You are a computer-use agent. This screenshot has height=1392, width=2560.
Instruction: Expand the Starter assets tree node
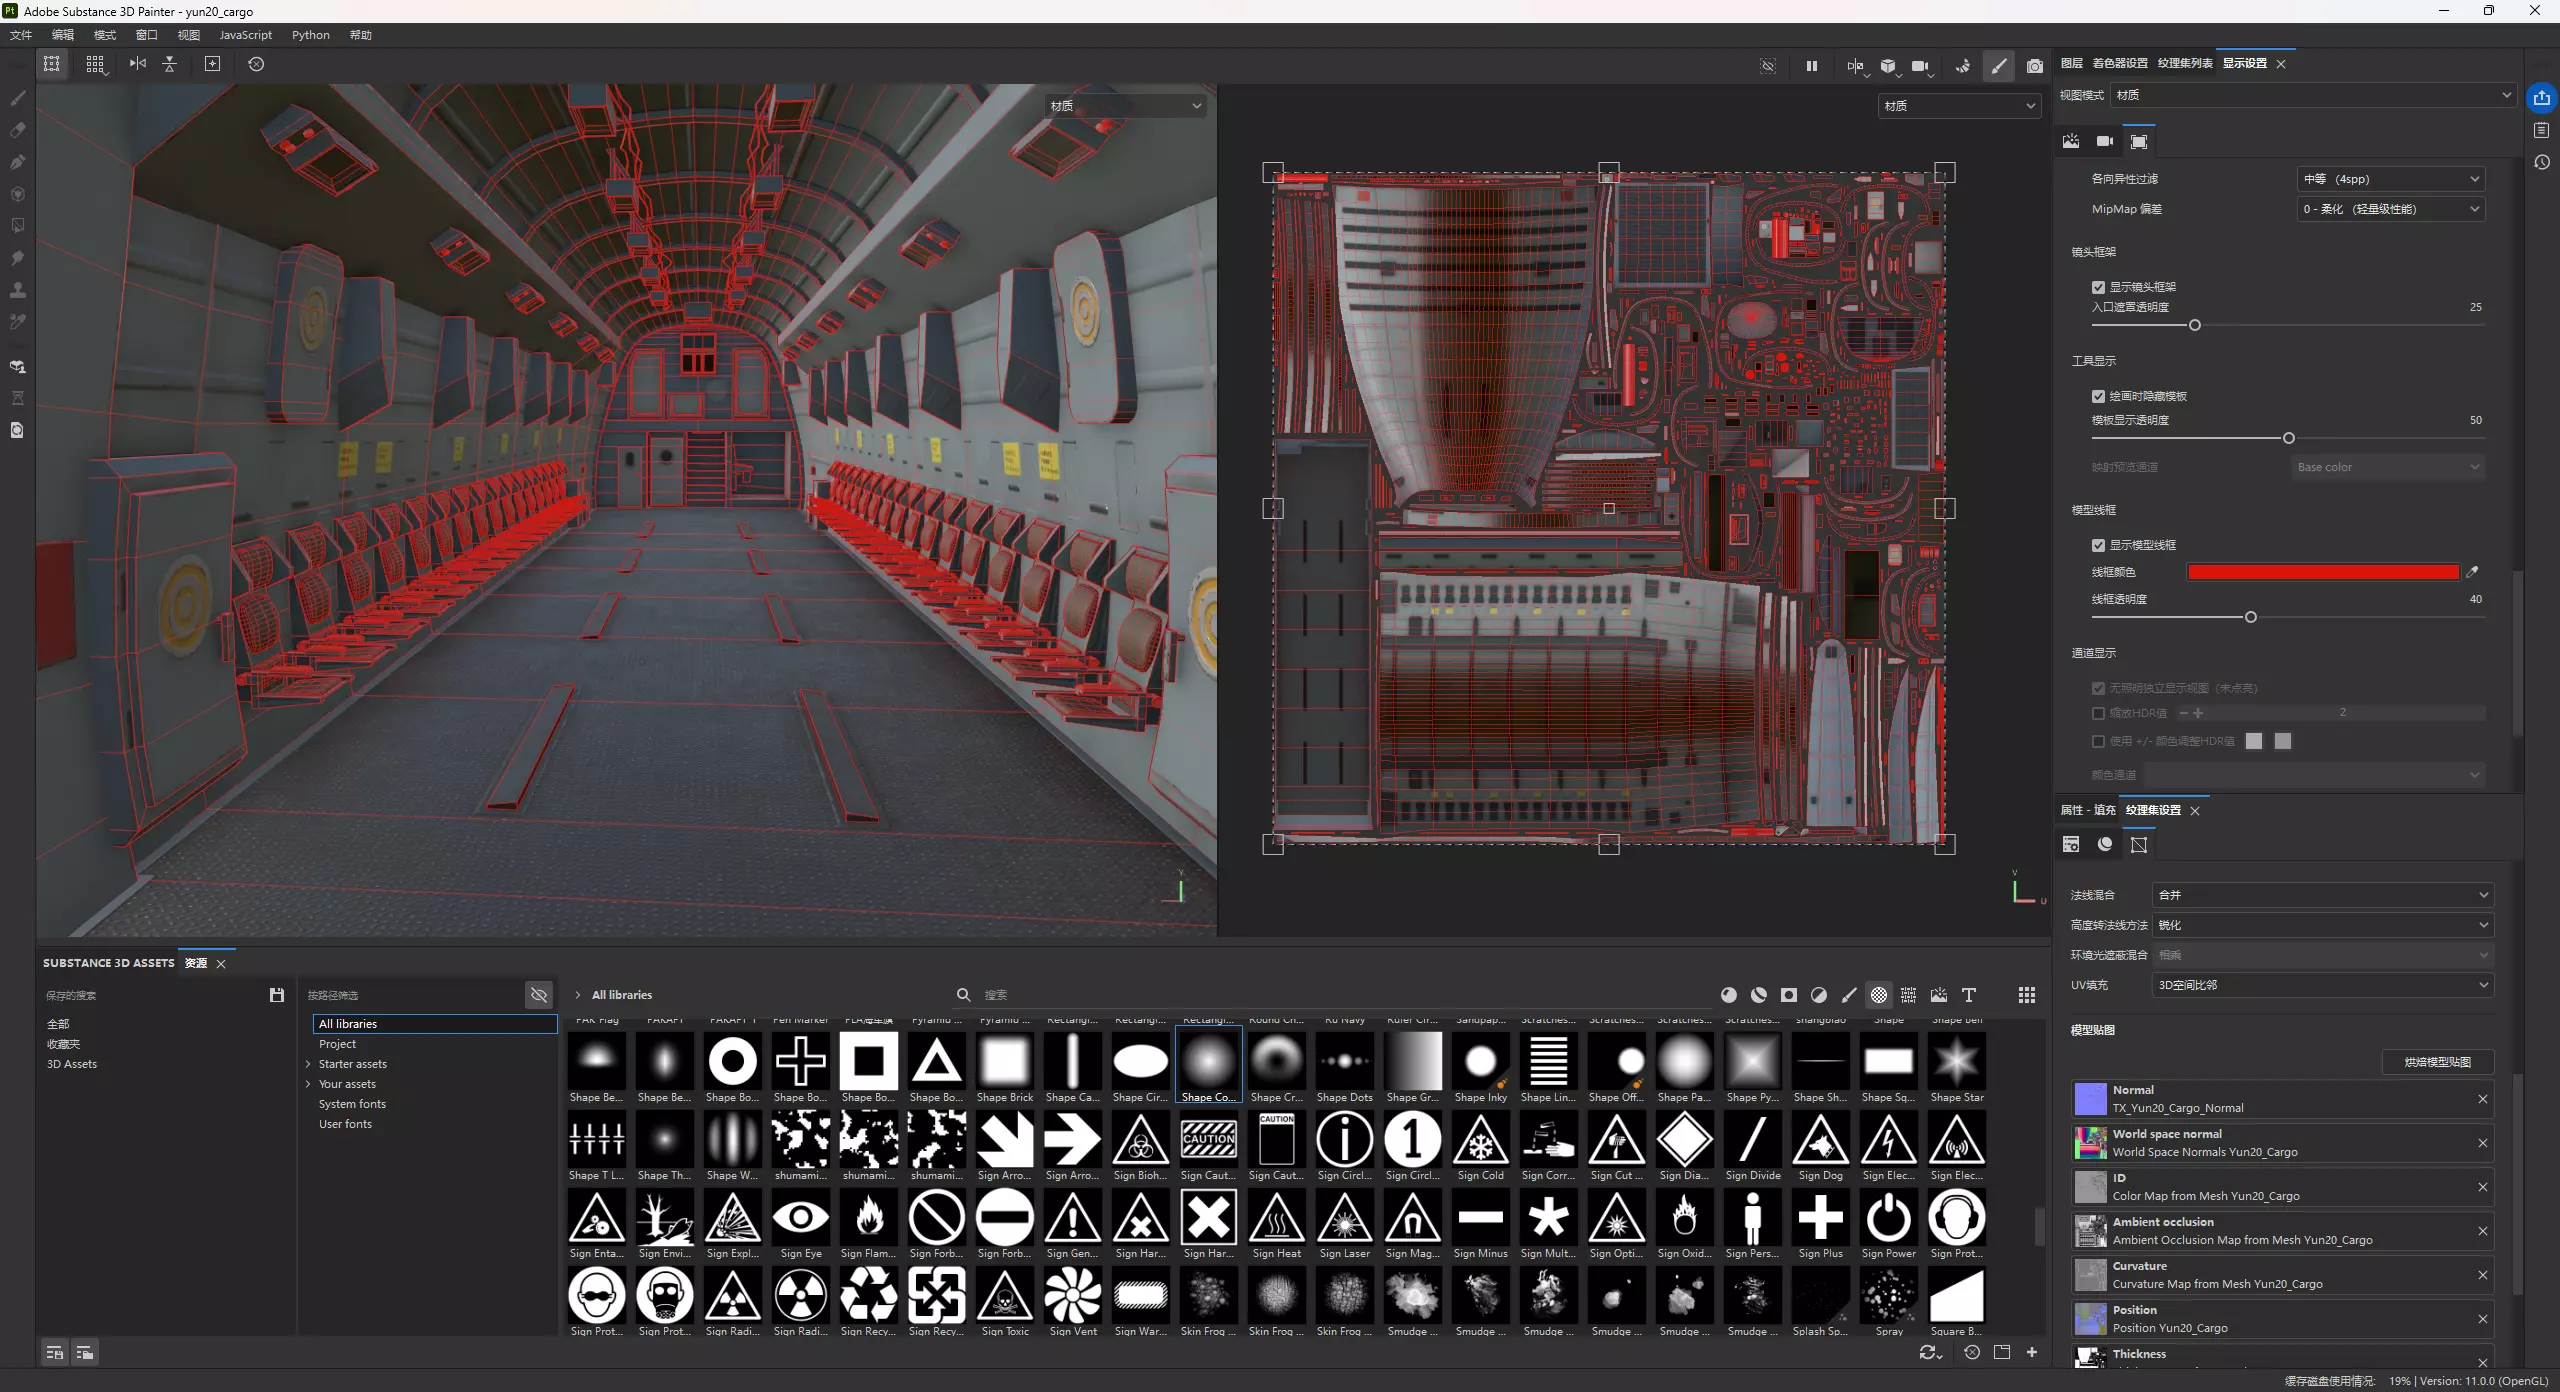click(308, 1064)
